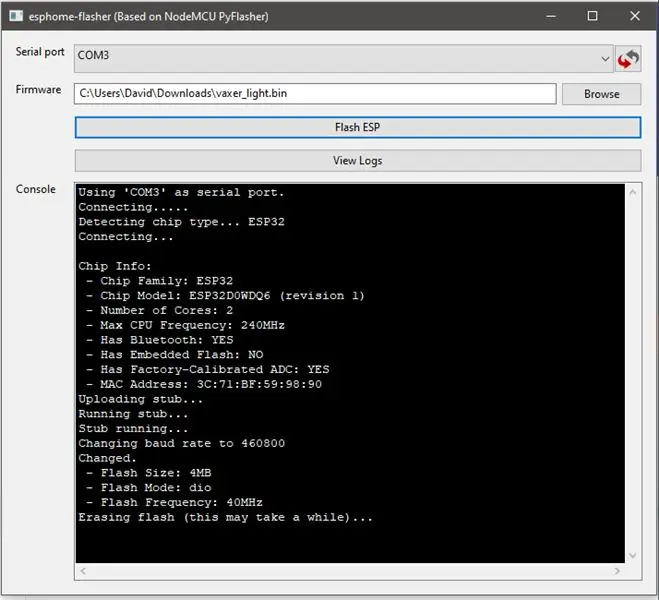Click the 'Has Bluetooth: YES' line
The width and height of the screenshot is (659, 600).
point(159,340)
